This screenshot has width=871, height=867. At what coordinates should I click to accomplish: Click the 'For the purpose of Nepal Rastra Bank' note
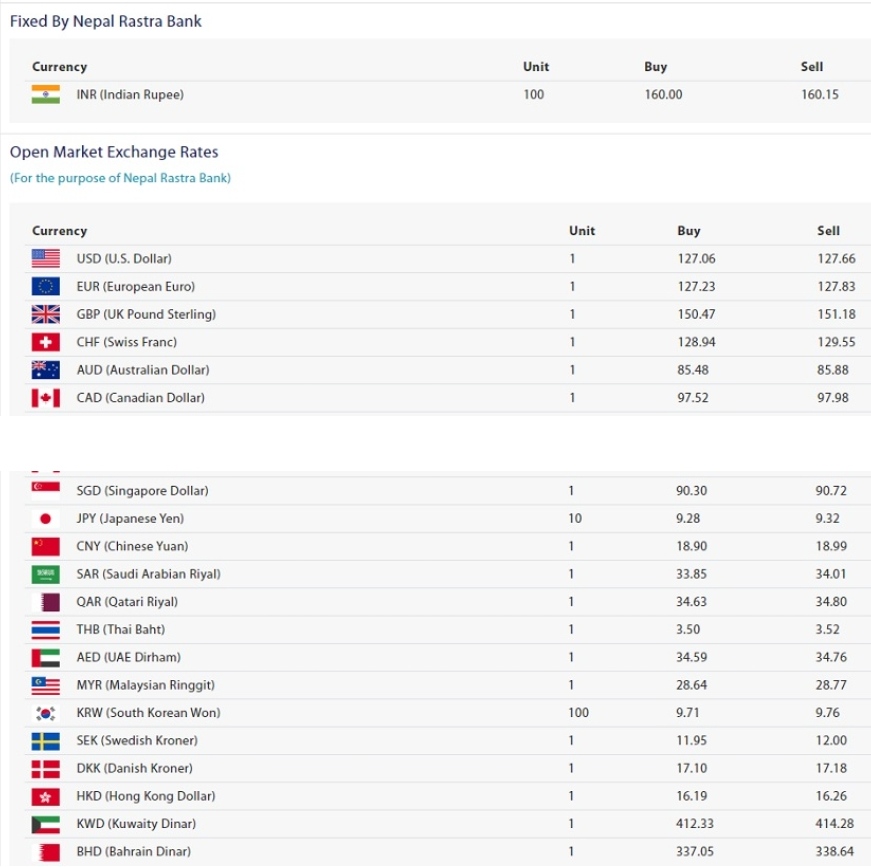click(120, 178)
